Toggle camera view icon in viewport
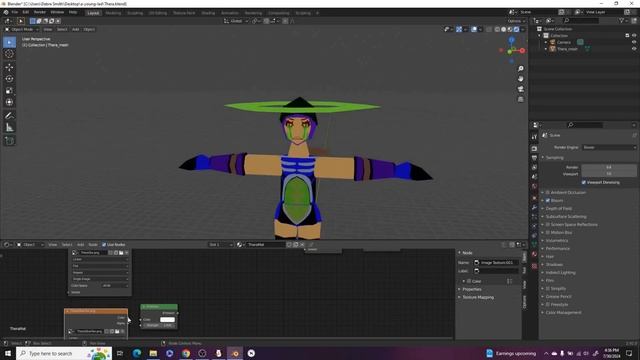This screenshot has width=640, height=360. (x=520, y=89)
